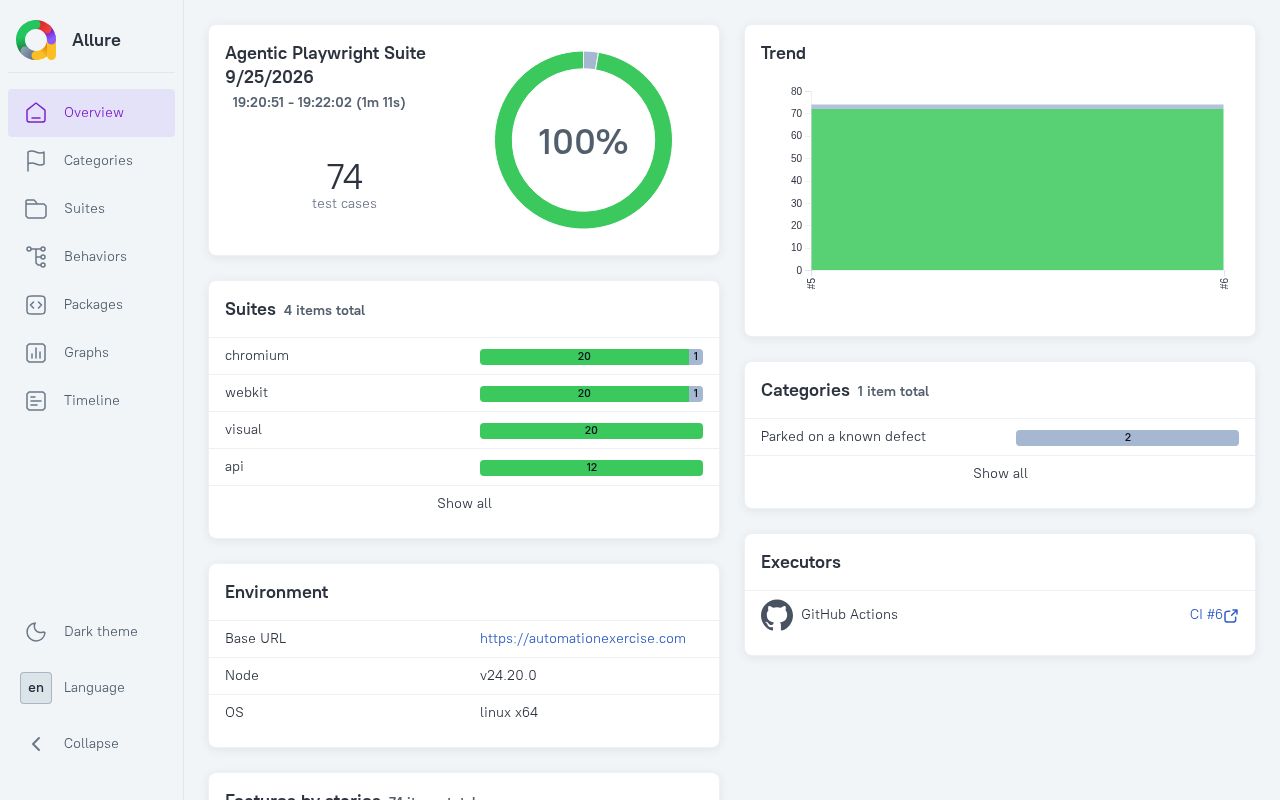The height and width of the screenshot is (800, 1280).
Task: Navigate to Behaviors menu item
Action: (92, 256)
